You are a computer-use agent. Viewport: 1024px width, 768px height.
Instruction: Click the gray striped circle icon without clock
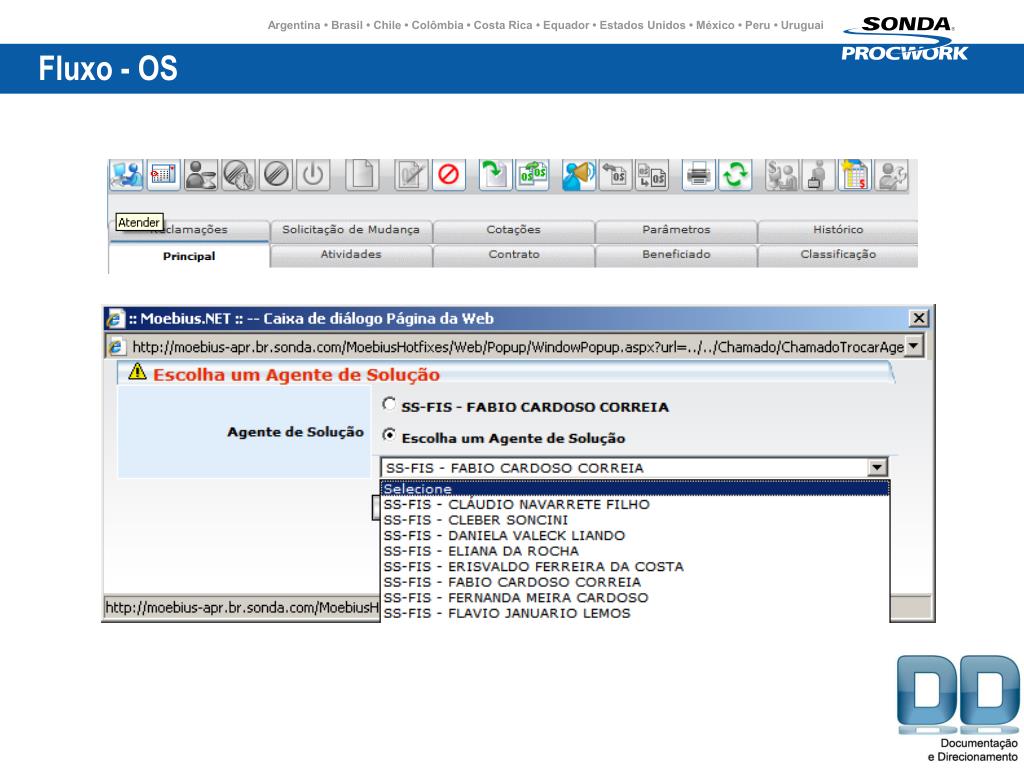(x=276, y=175)
